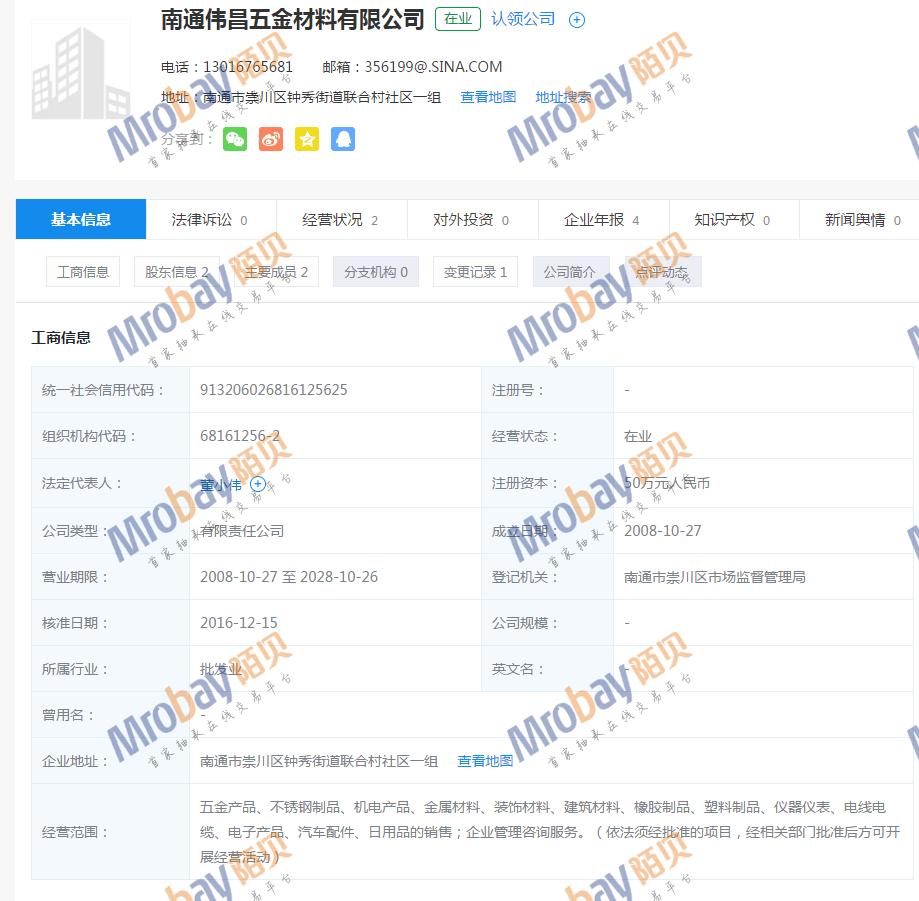The width and height of the screenshot is (919, 901).
Task: Open the 经营状况 tab
Action: (x=341, y=220)
